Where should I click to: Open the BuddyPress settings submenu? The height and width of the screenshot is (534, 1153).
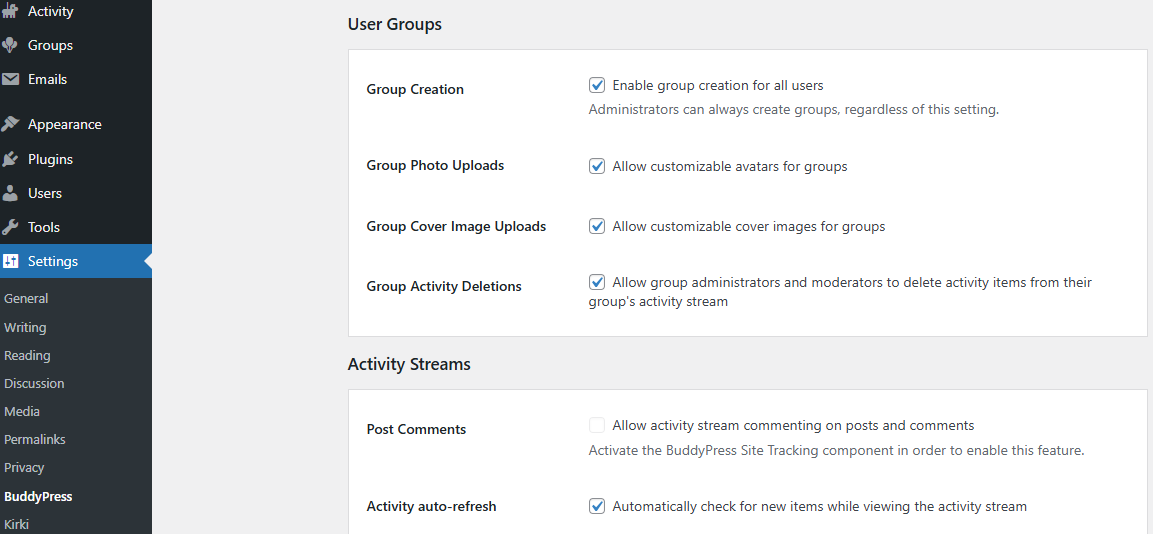pyautogui.click(x=38, y=496)
